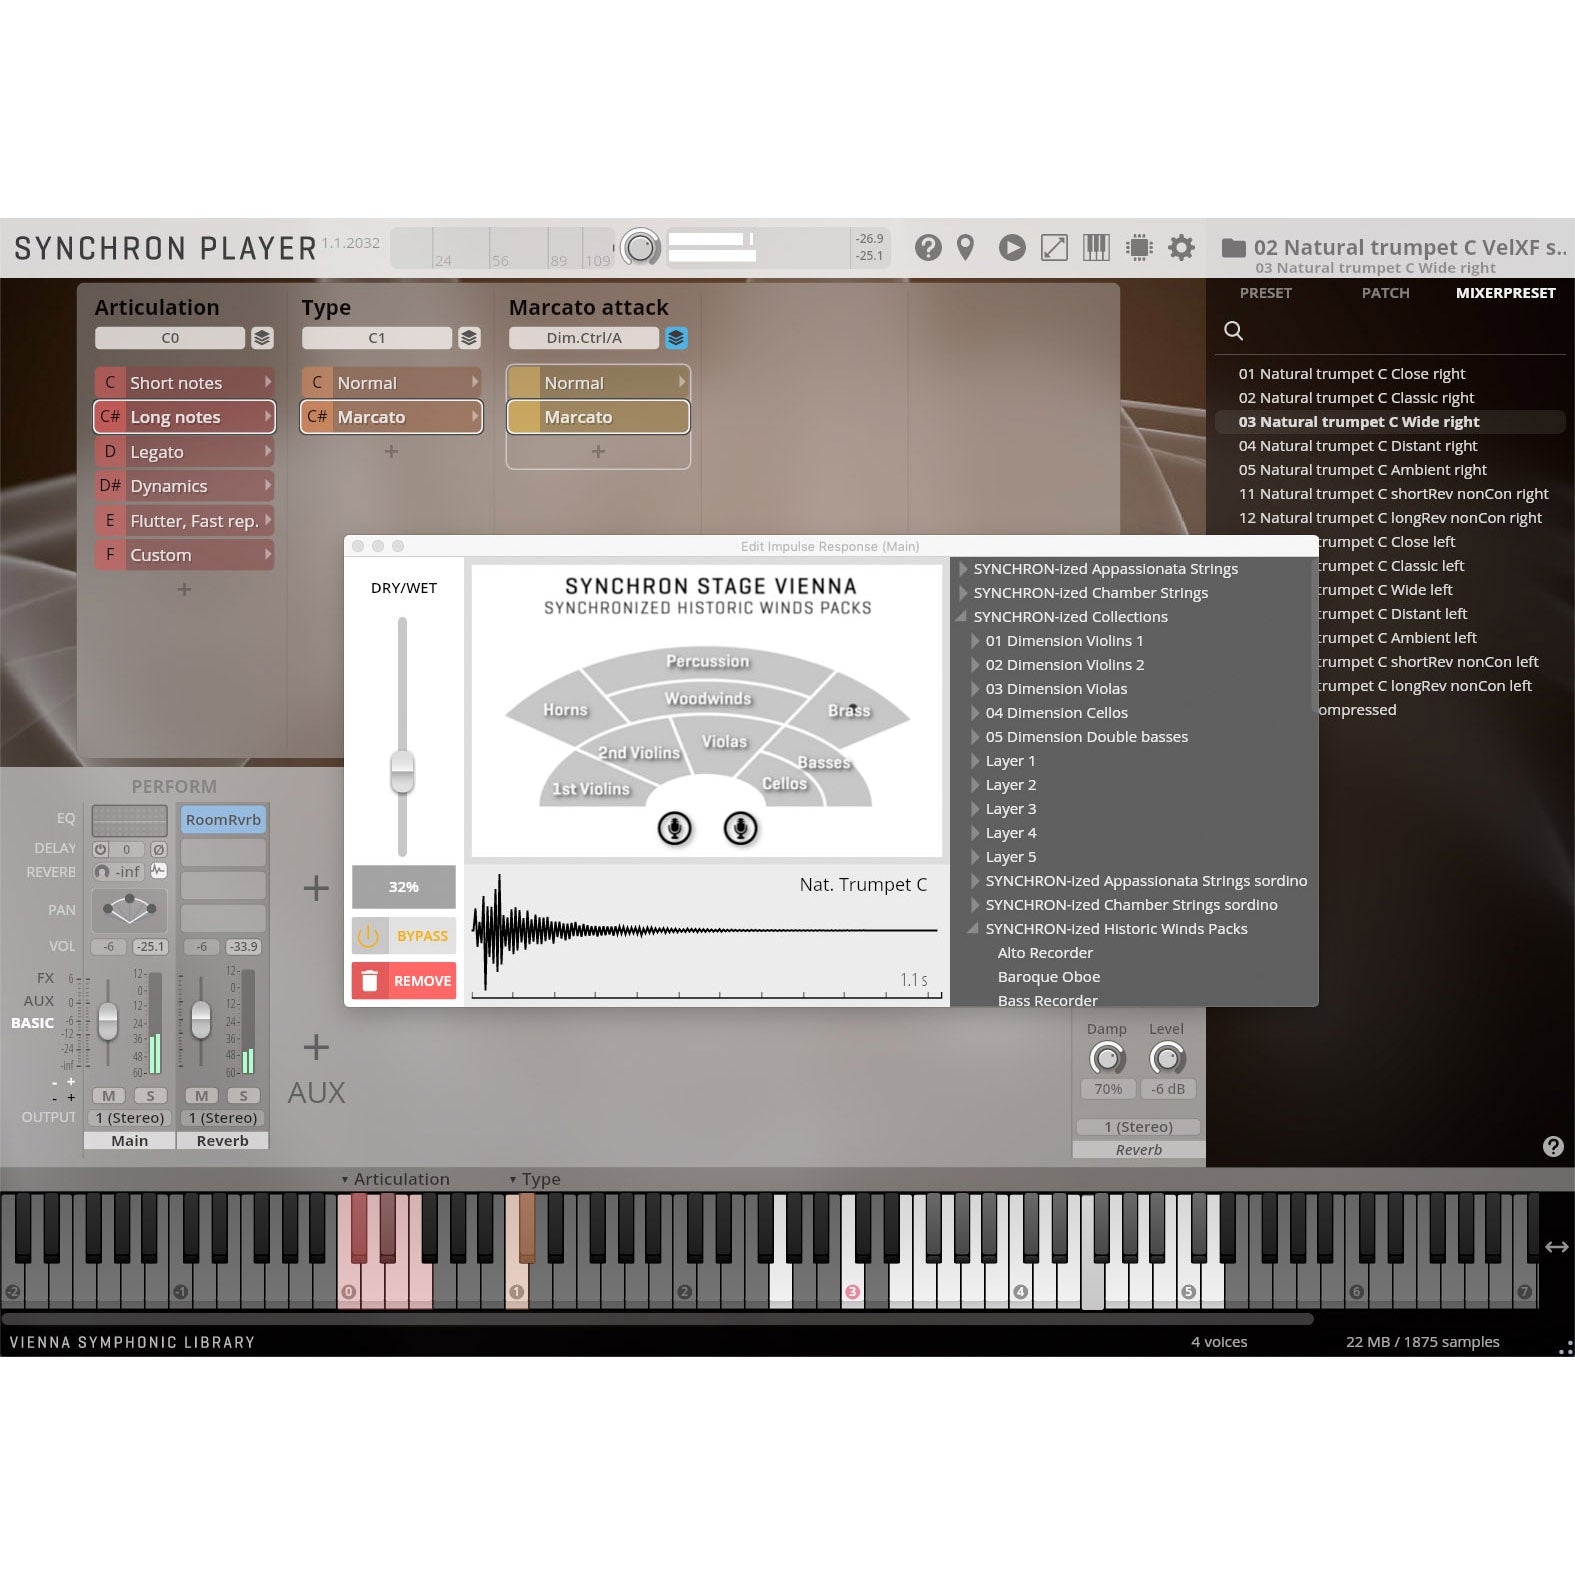Open the Main channel 1 (Stereo) output selector
The width and height of the screenshot is (1575, 1575).
130,1117
